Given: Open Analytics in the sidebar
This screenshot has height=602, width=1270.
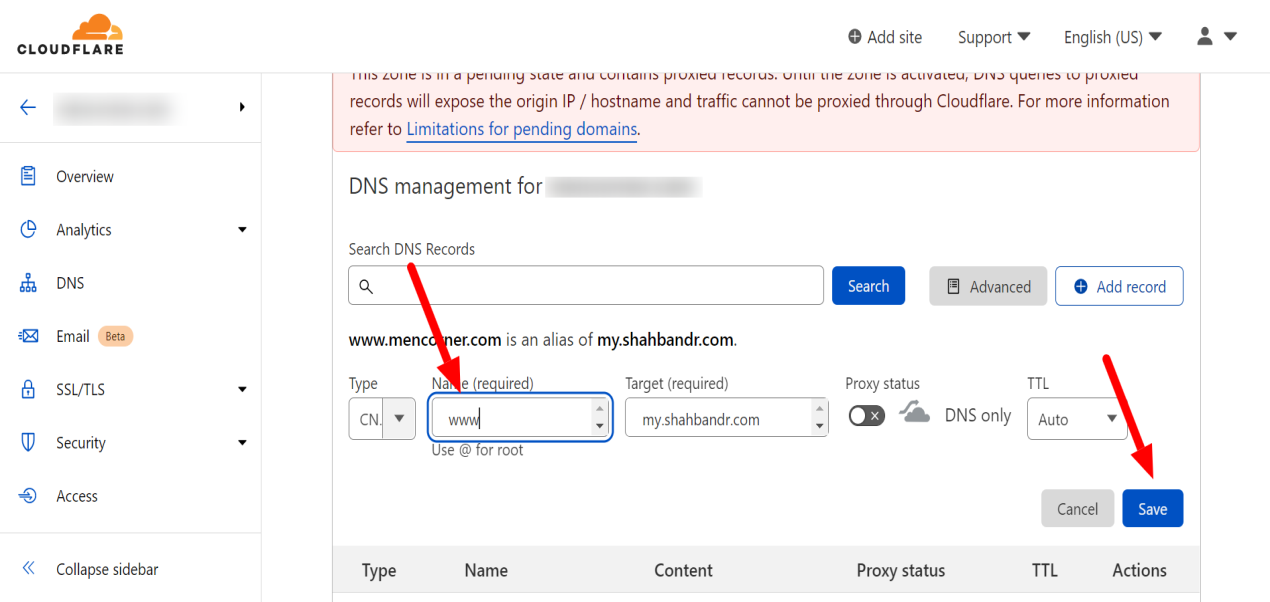Looking at the screenshot, I should tap(84, 229).
